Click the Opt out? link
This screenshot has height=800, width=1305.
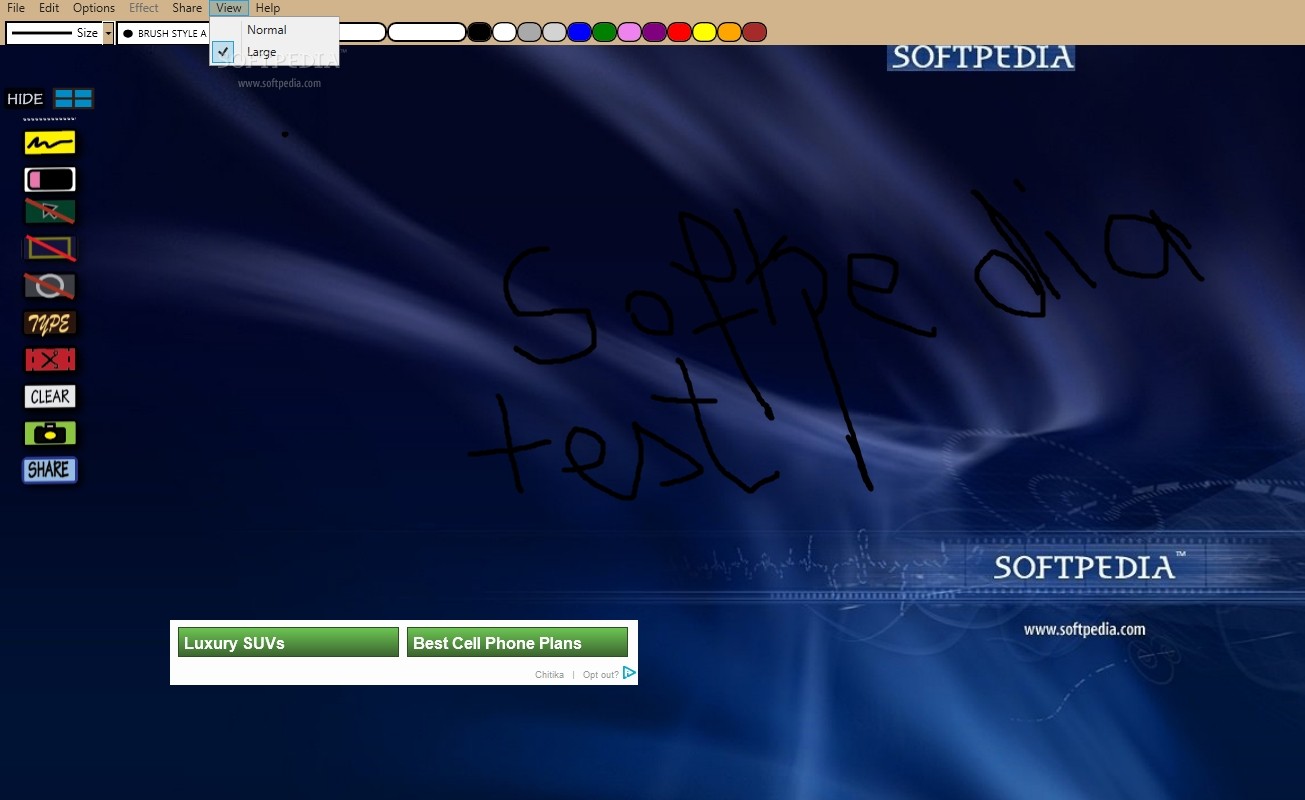(x=600, y=675)
